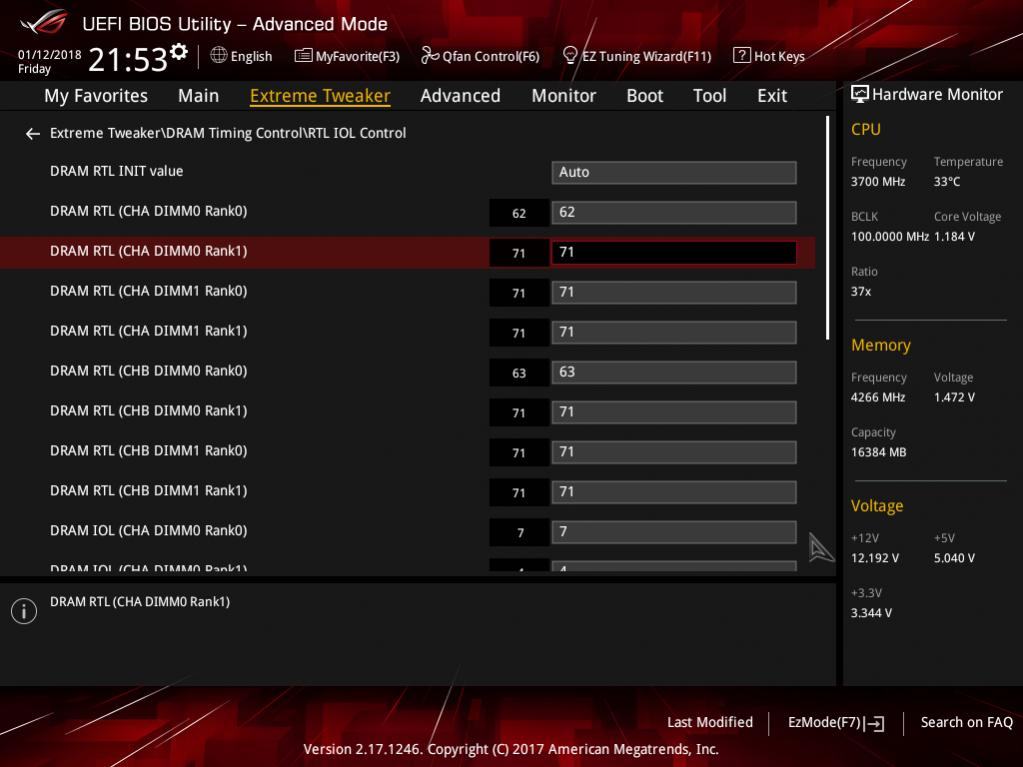This screenshot has height=767, width=1023.
Task: Select DRAM IOL (CHA DIMM0 Rank0) row label
Action: click(x=149, y=531)
